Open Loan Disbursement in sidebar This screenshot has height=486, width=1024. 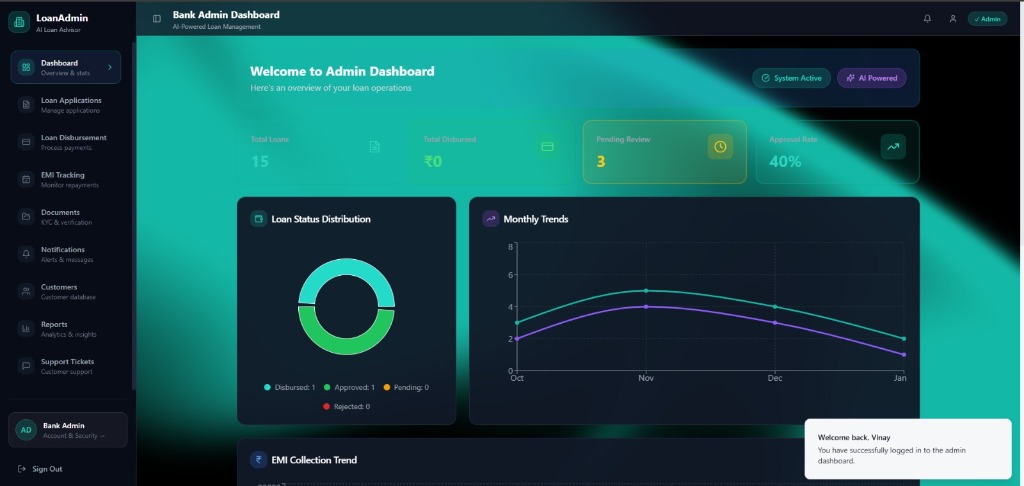click(66, 142)
